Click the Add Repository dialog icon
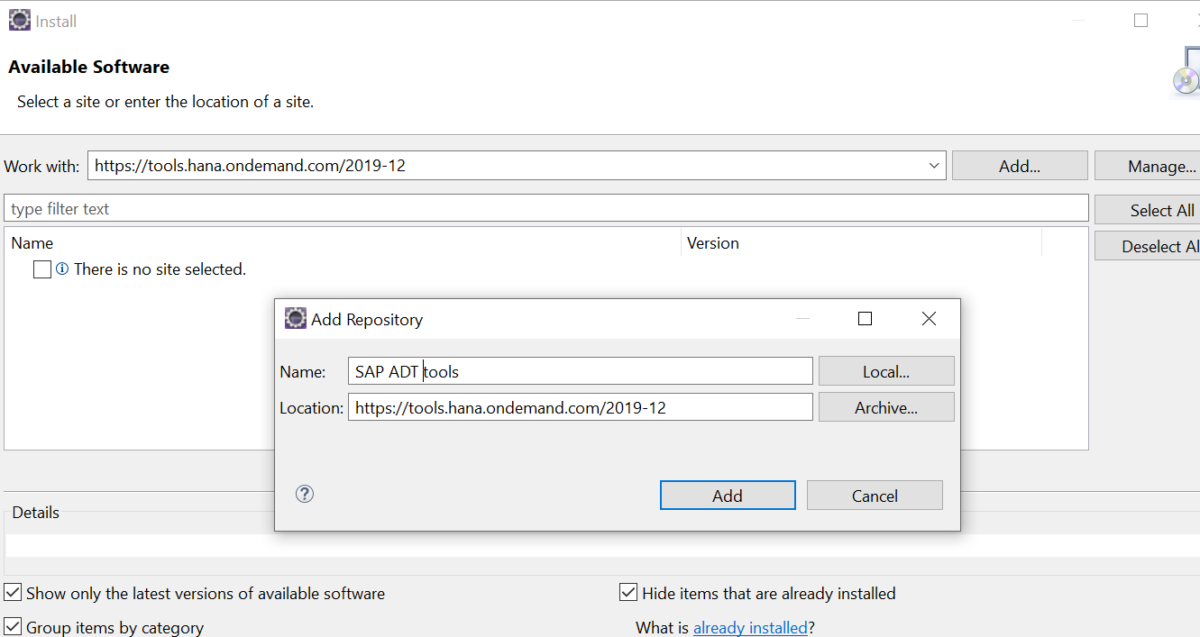The height and width of the screenshot is (637, 1200). click(295, 317)
